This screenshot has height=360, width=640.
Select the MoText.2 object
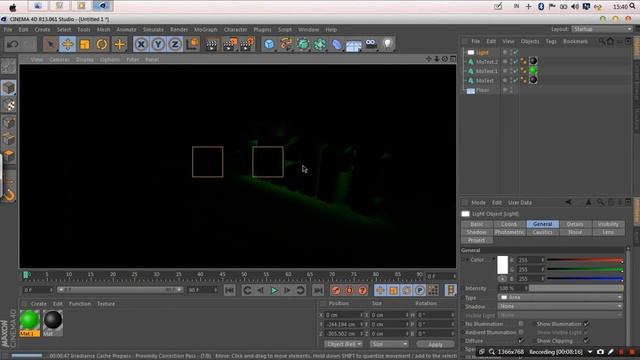tap(487, 62)
